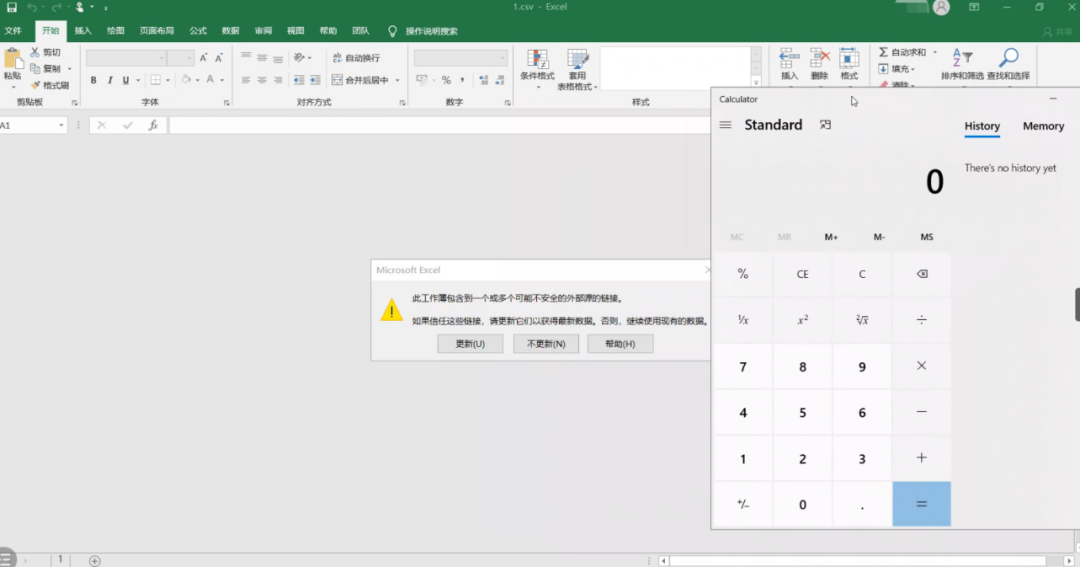The width and height of the screenshot is (1080, 567).
Task: Apply percent style with the % icon in the Excel number group
Action: tap(446, 80)
